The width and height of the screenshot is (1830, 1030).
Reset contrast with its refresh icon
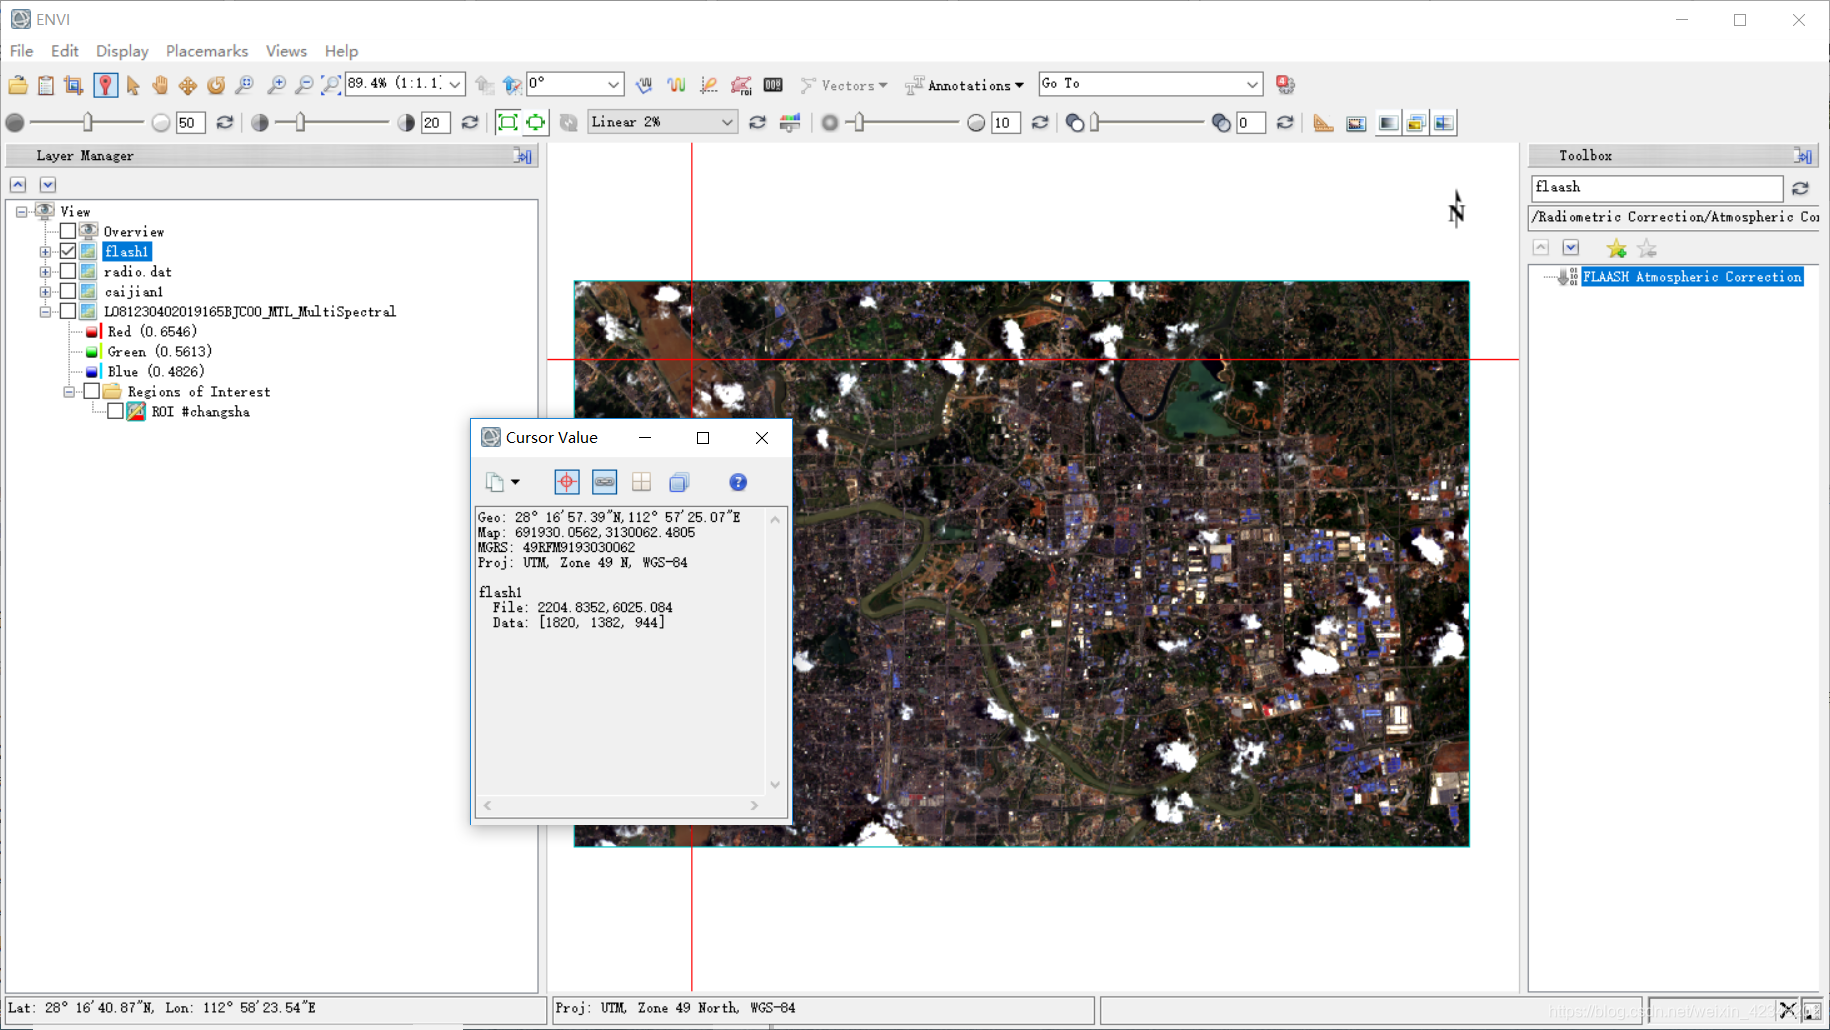470,123
